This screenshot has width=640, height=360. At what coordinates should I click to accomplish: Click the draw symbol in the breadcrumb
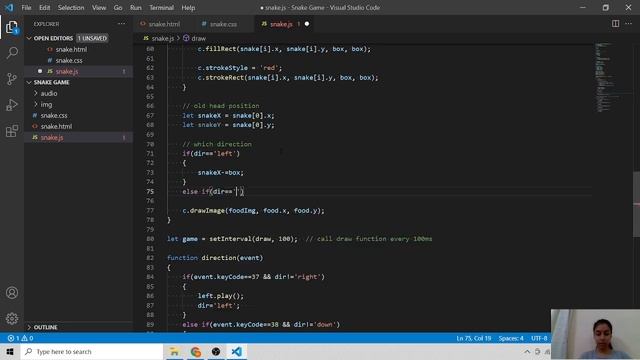tap(194, 38)
